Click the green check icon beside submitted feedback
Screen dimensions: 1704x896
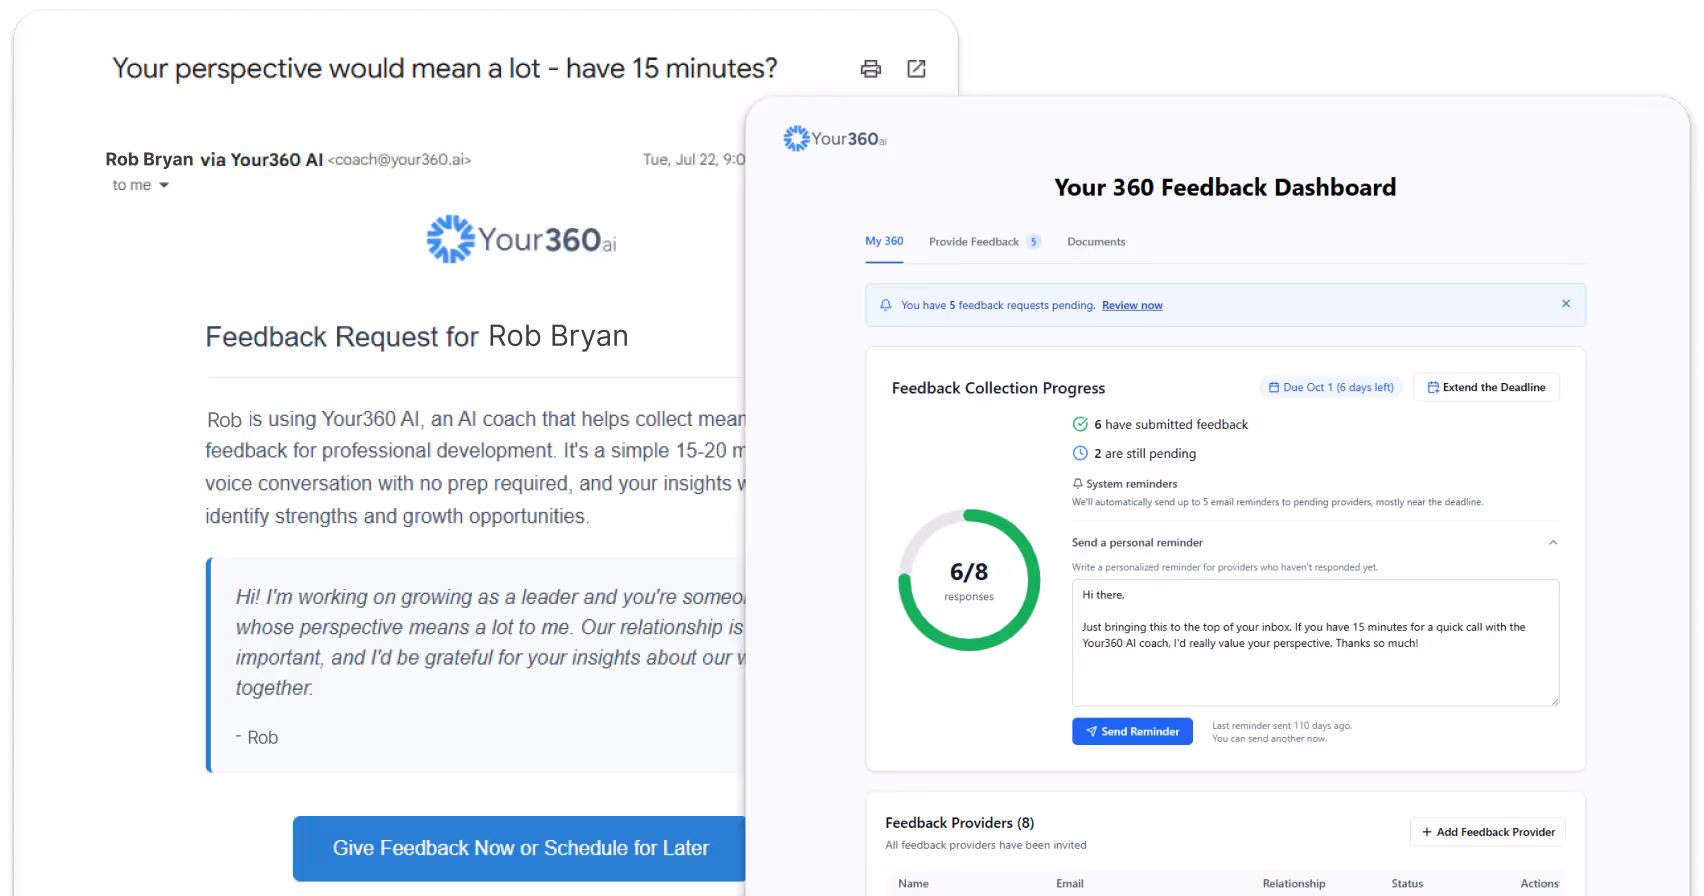(x=1080, y=425)
